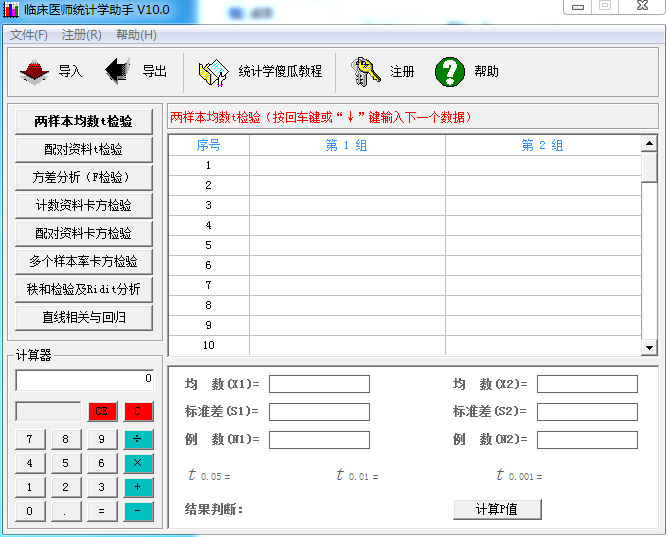Click the multiply (×) calculator key
Viewport: 668px width, 537px height.
[x=138, y=463]
